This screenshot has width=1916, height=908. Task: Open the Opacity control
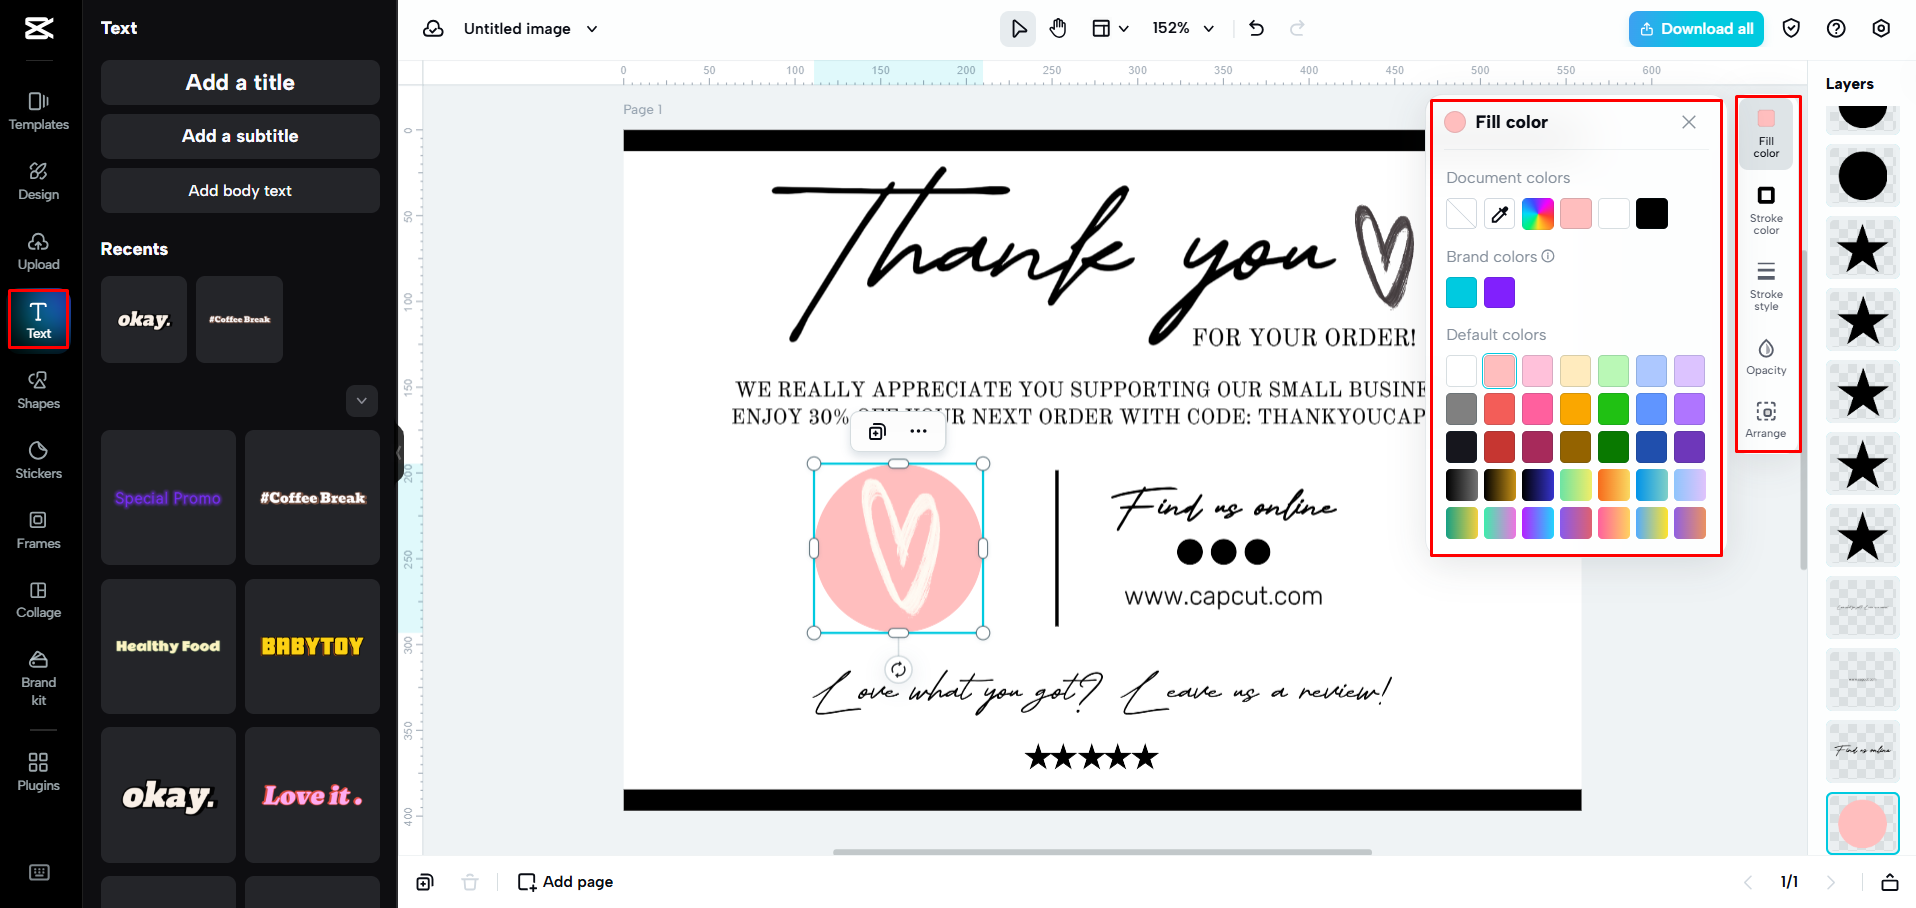[x=1766, y=357]
